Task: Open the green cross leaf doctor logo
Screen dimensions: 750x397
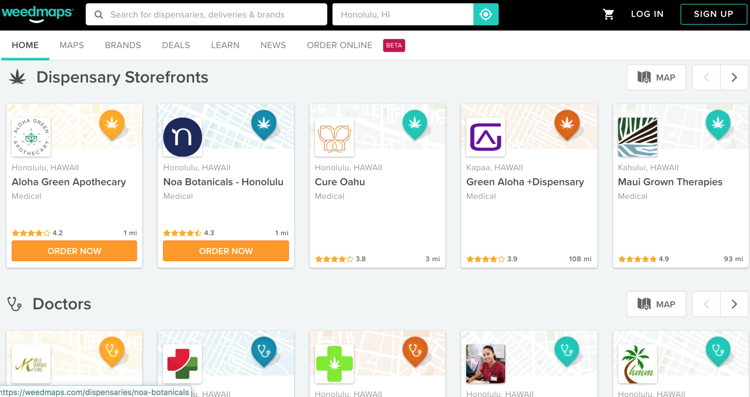Action: [334, 364]
